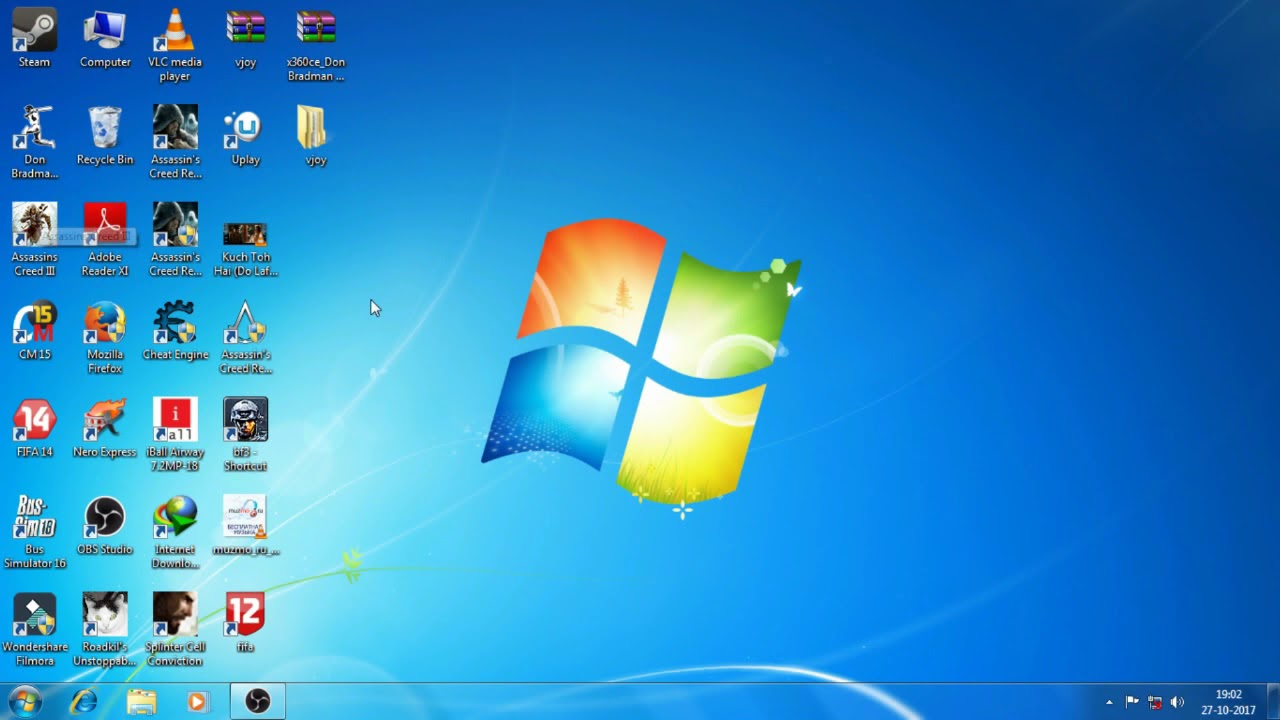
Task: Select hooded Assassin's Creed Re icon without shield
Action: [x=175, y=142]
